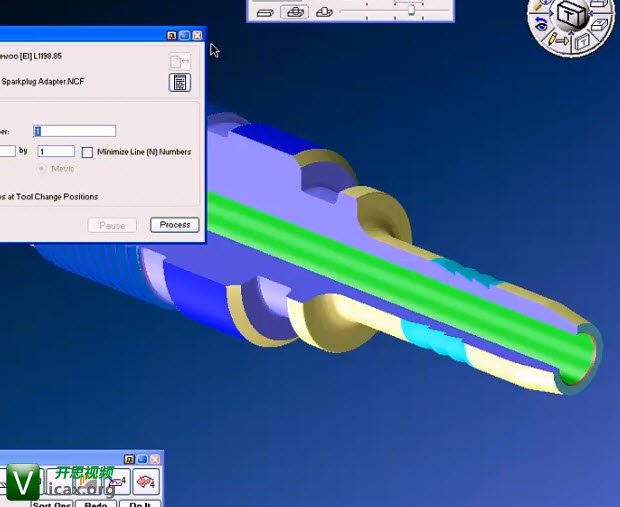
Task: Select the front view cube icon on trackball
Action: click(x=582, y=41)
